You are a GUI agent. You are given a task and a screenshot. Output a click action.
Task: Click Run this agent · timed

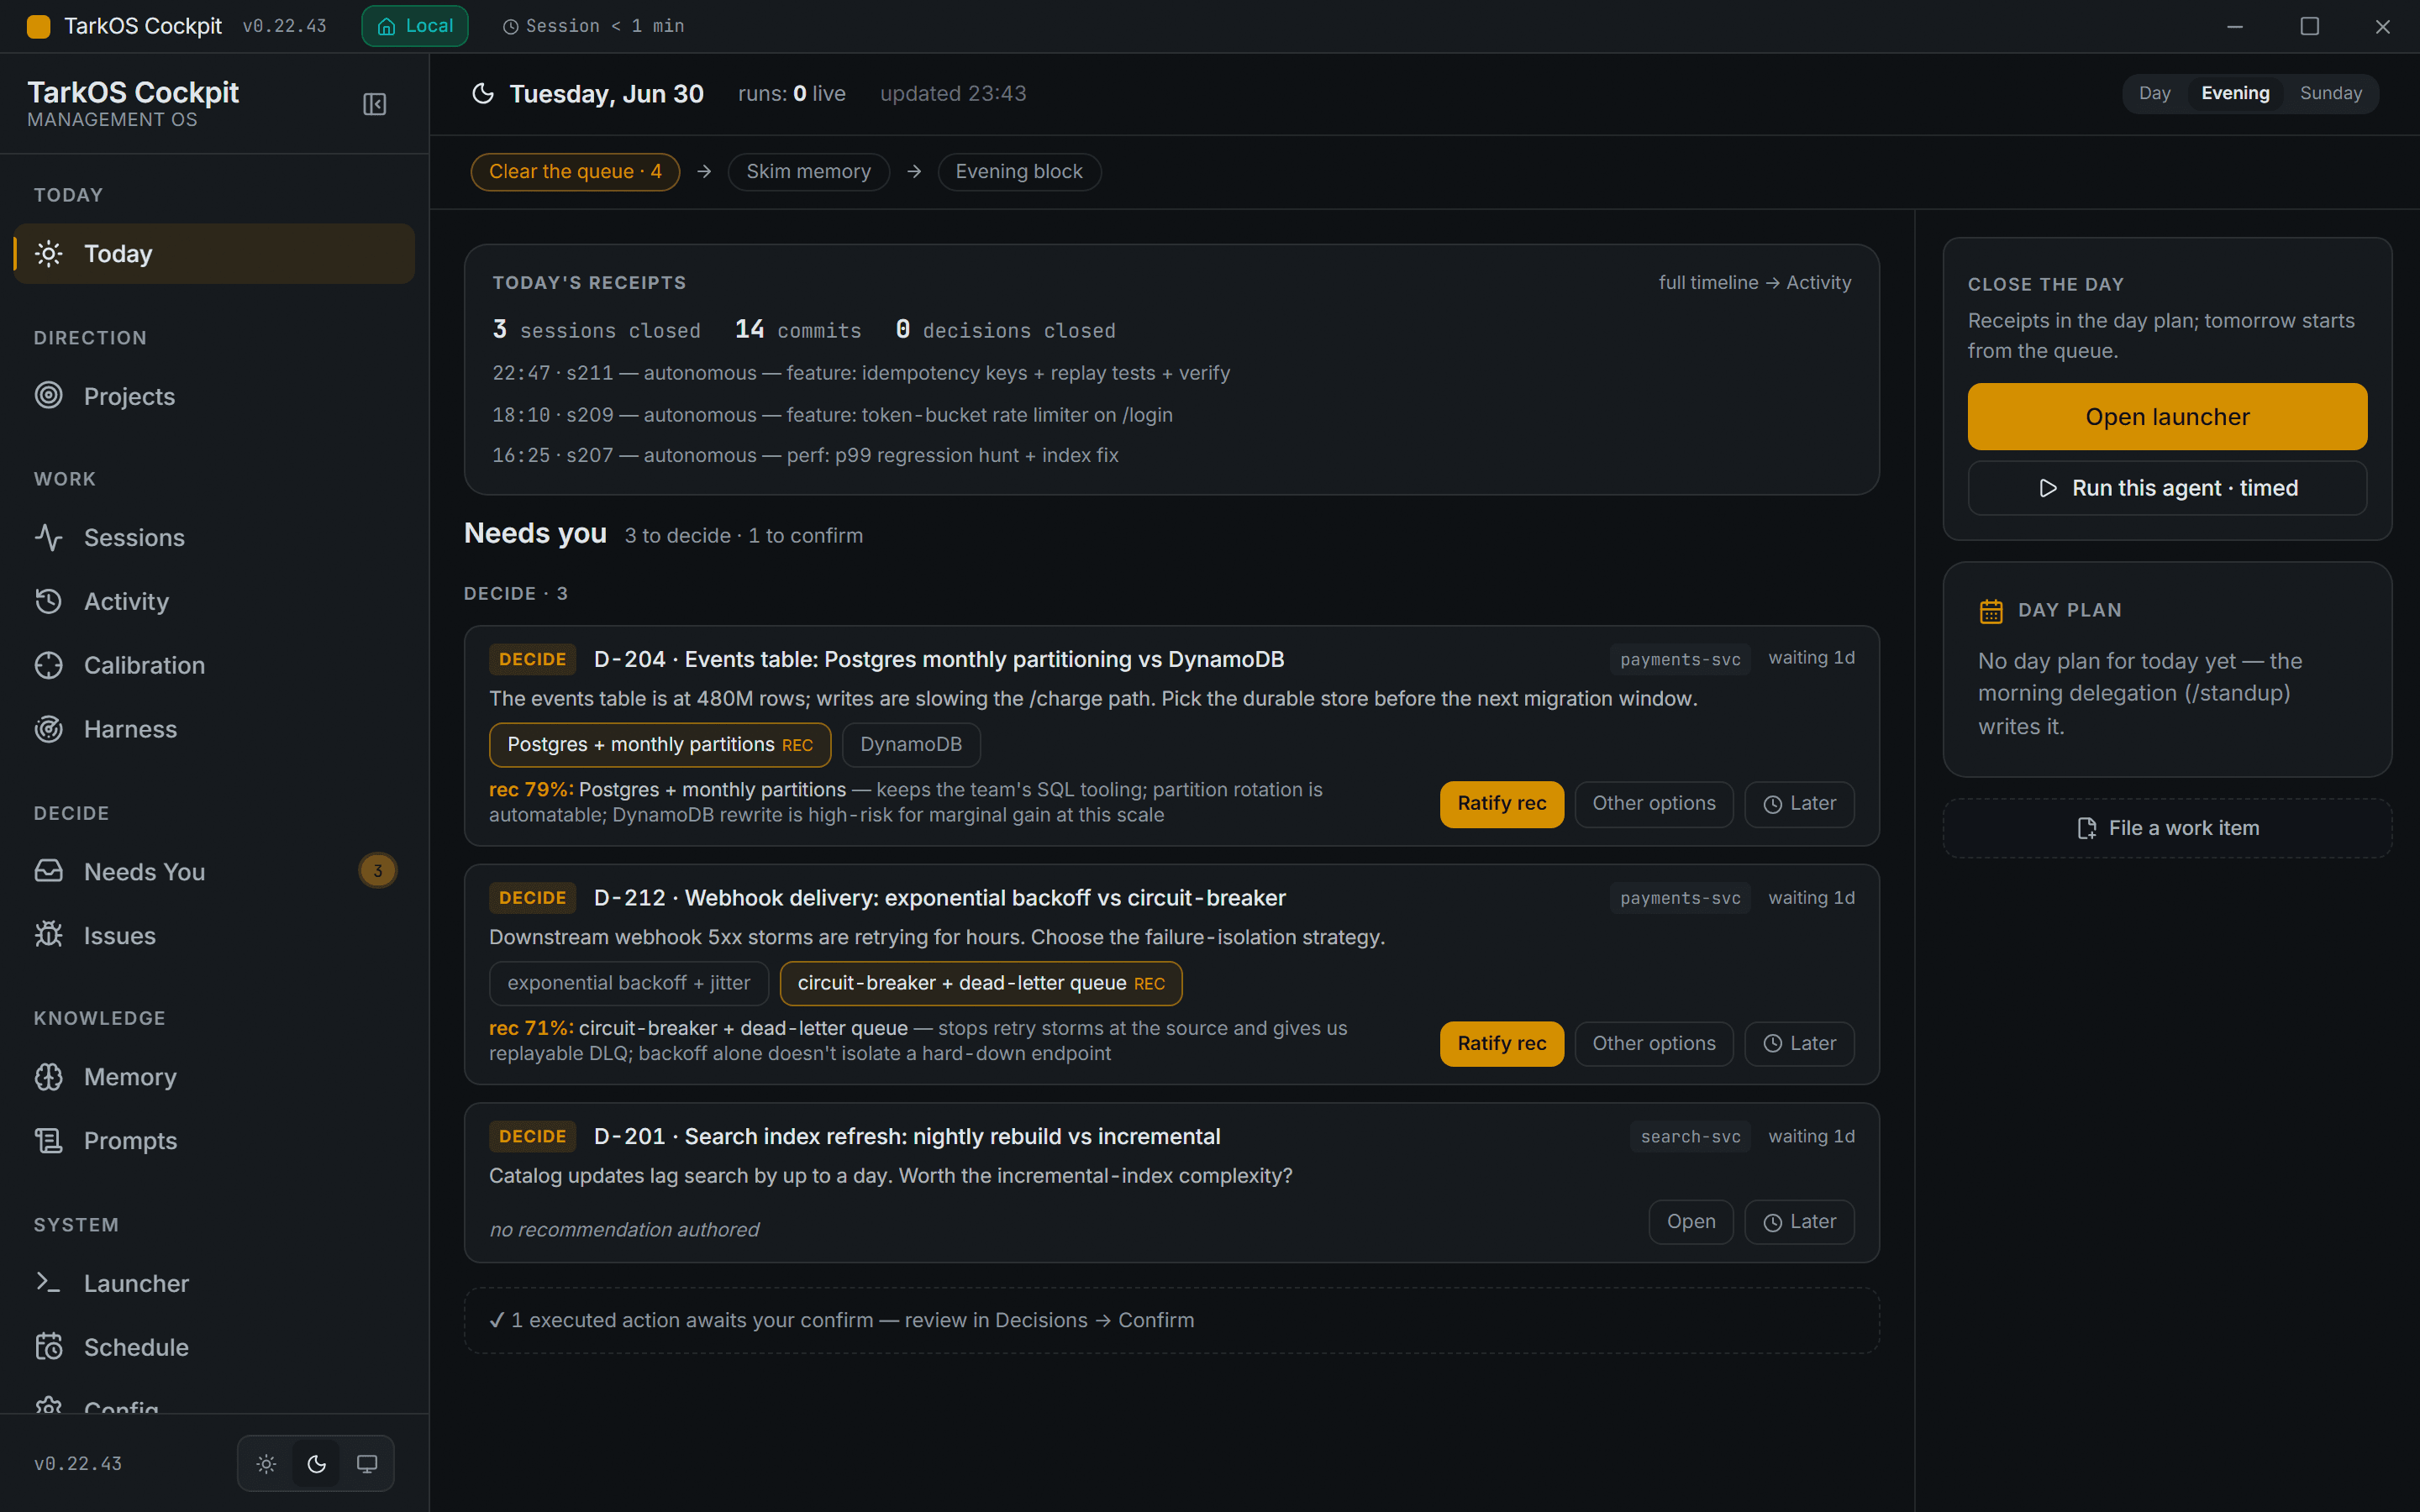click(x=2167, y=488)
